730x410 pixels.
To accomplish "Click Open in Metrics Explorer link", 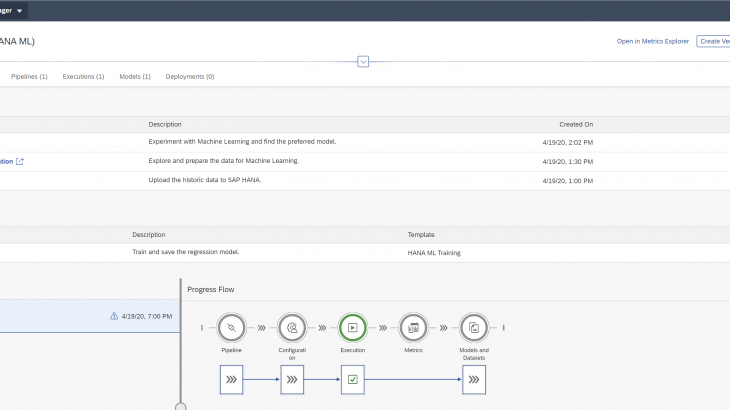I will coord(652,41).
